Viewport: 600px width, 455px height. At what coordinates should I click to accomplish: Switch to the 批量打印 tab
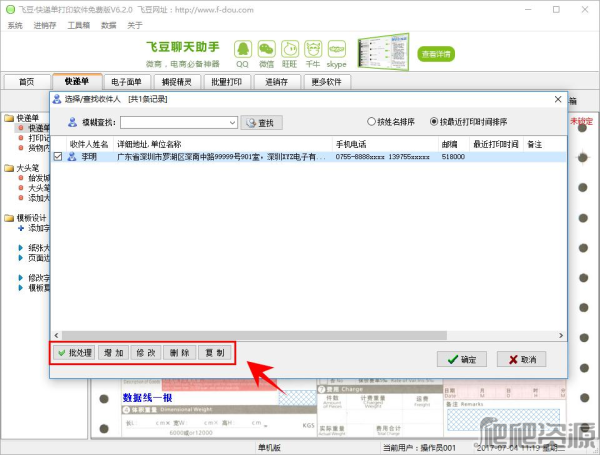tap(227, 82)
